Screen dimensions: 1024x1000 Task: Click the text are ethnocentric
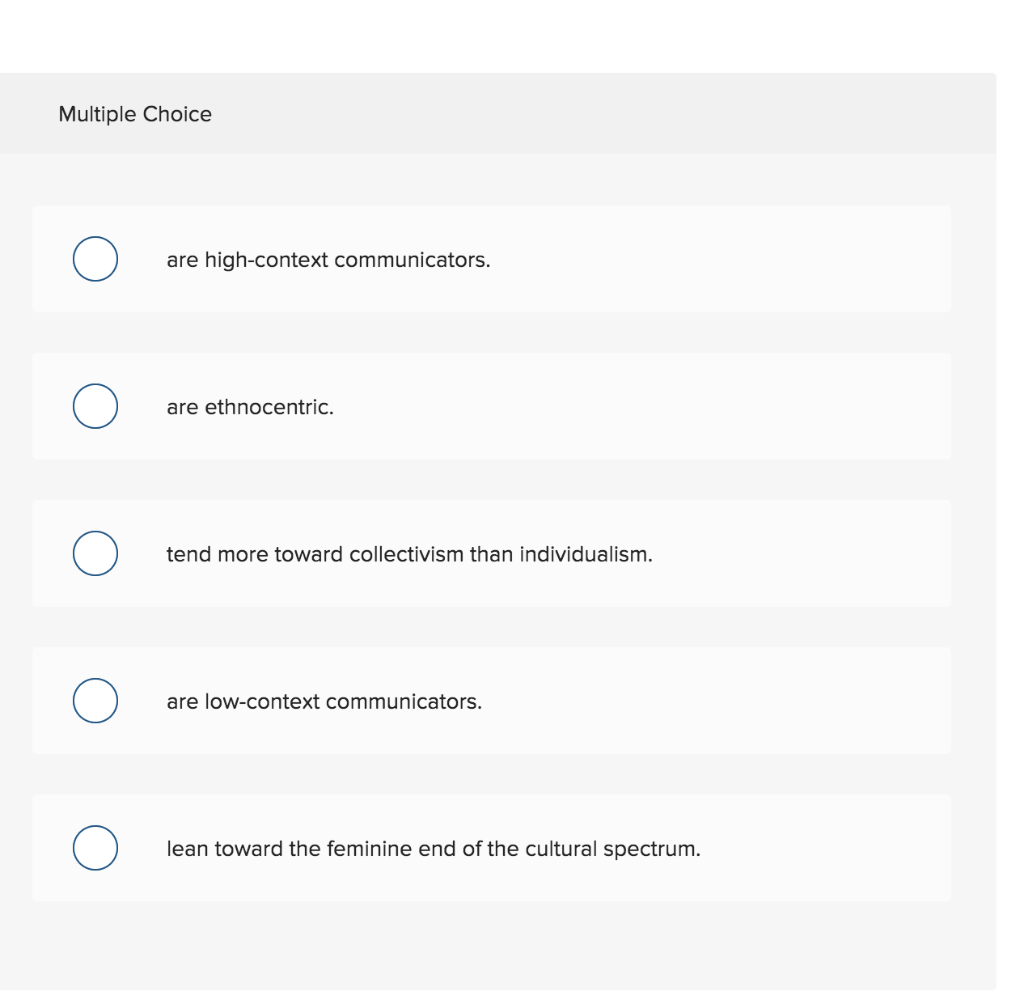(x=250, y=406)
